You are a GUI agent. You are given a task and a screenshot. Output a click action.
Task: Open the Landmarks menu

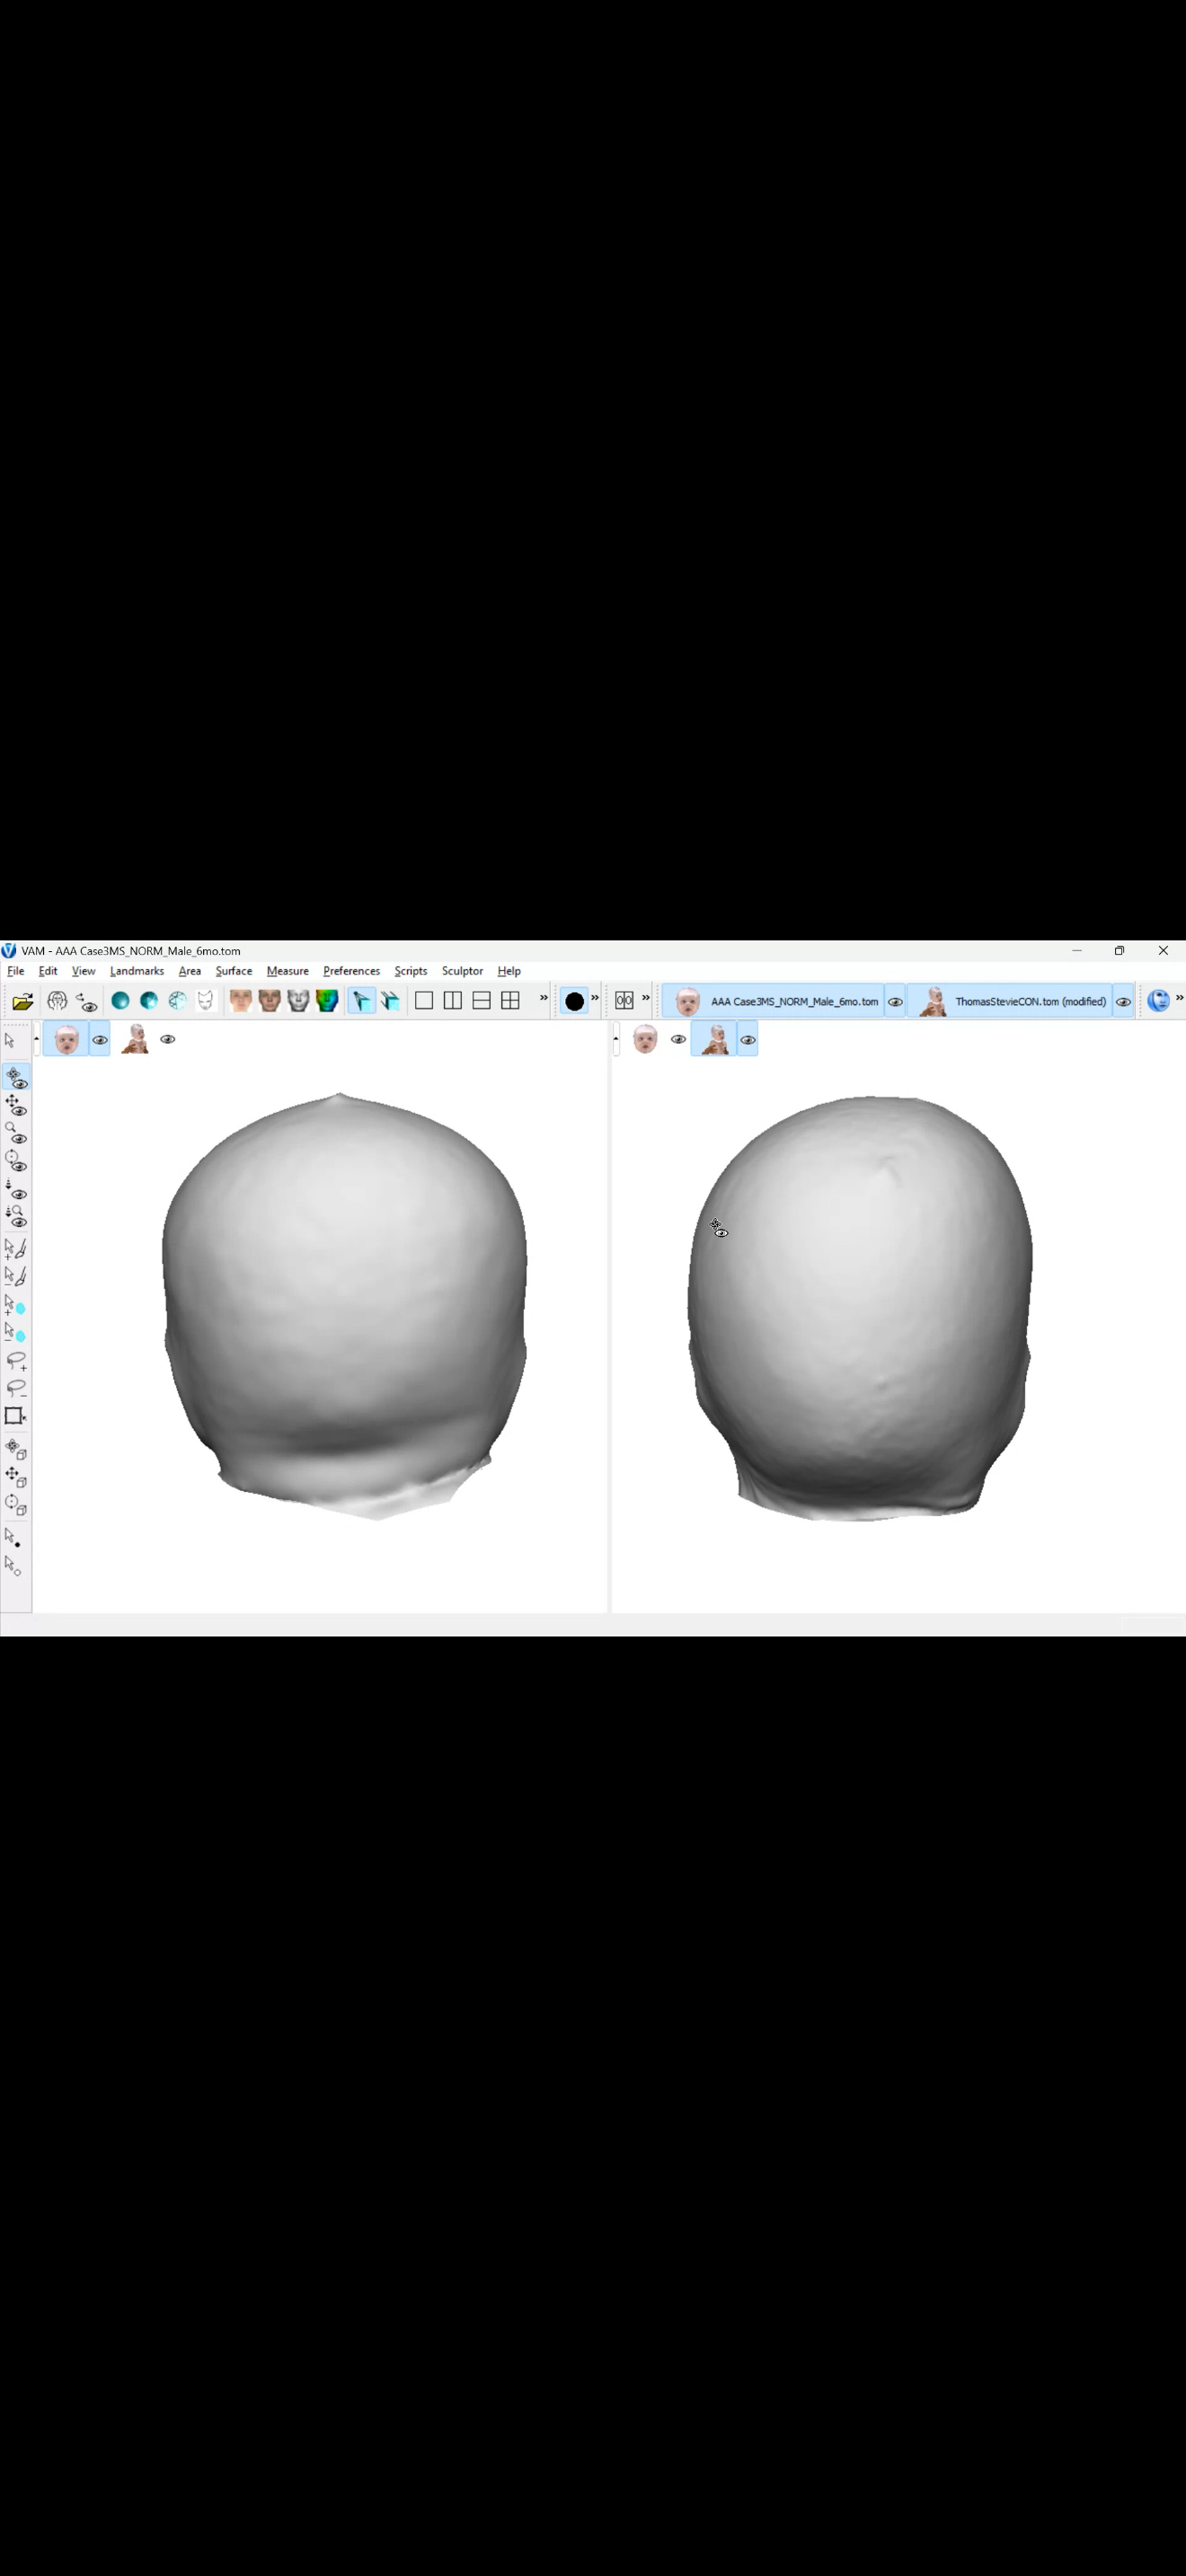pyautogui.click(x=137, y=971)
